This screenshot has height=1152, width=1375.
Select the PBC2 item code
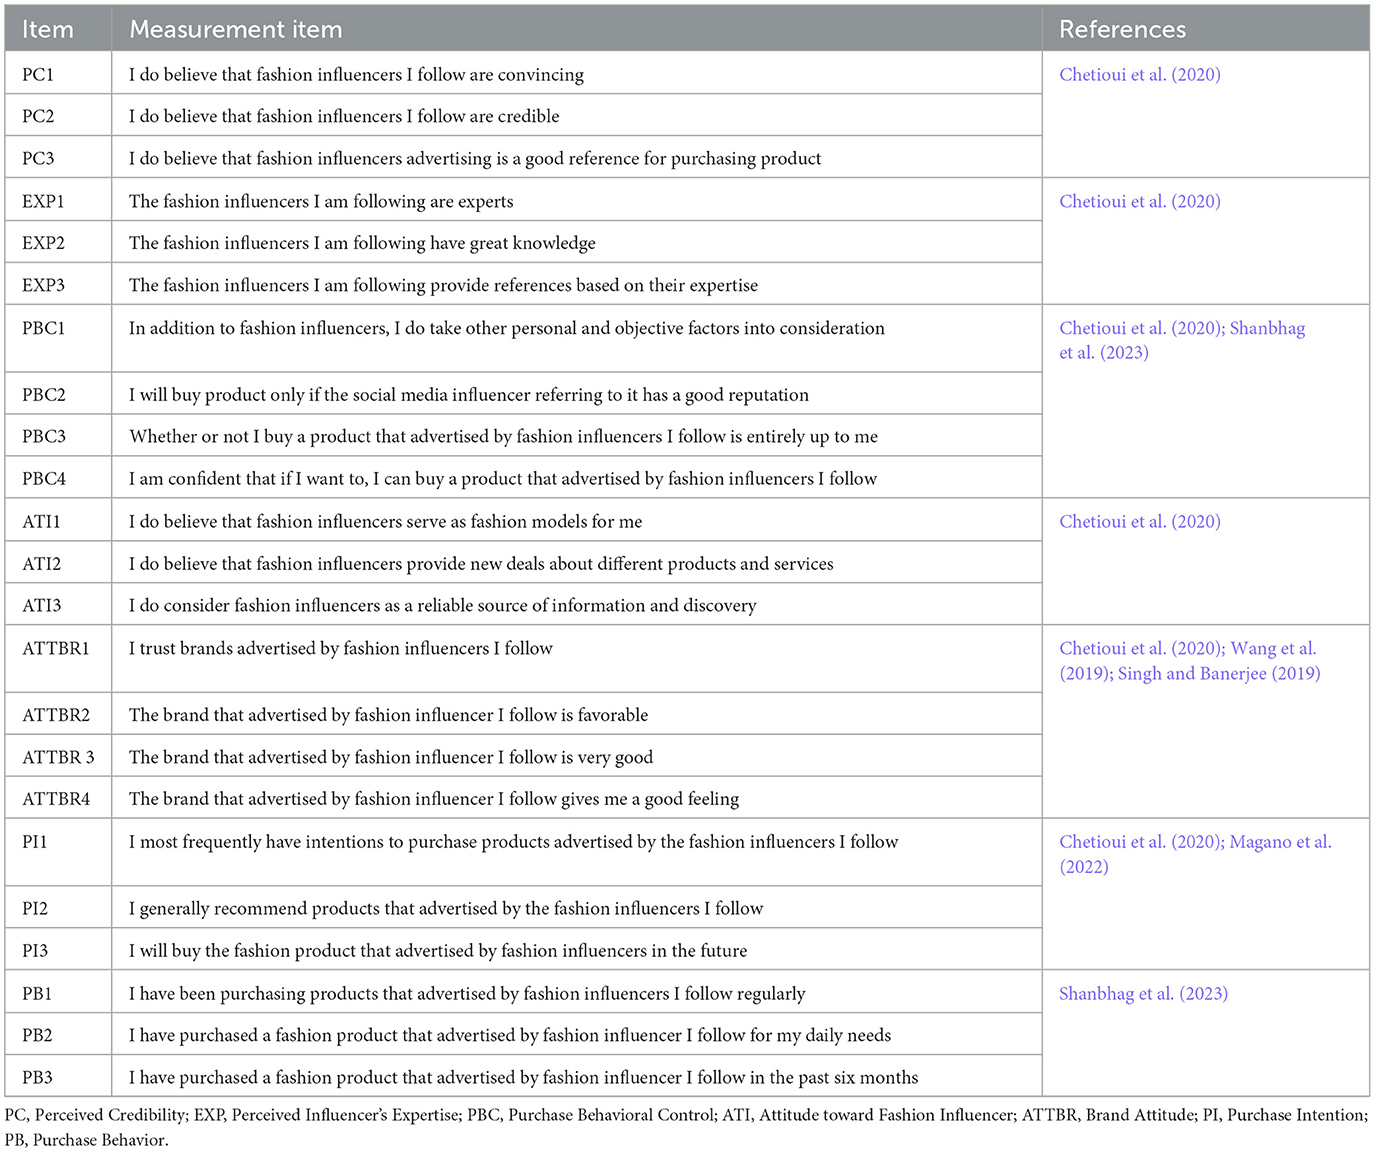pyautogui.click(x=44, y=396)
